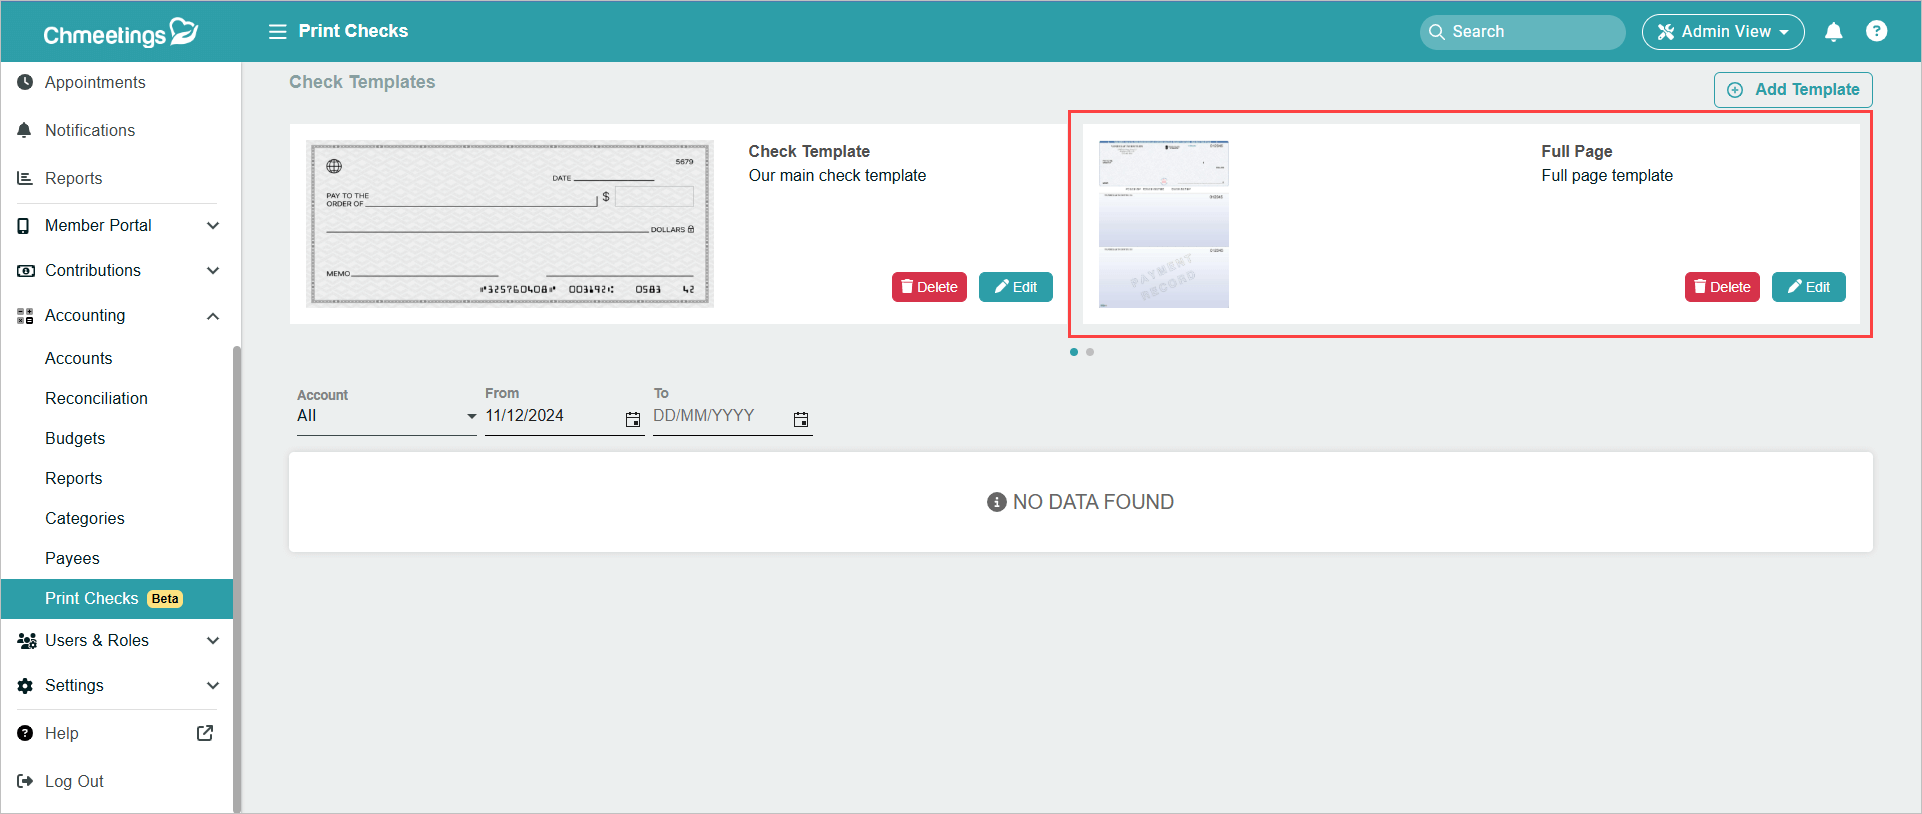Go to Payees in the sidebar
Image resolution: width=1922 pixels, height=814 pixels.
tap(72, 558)
